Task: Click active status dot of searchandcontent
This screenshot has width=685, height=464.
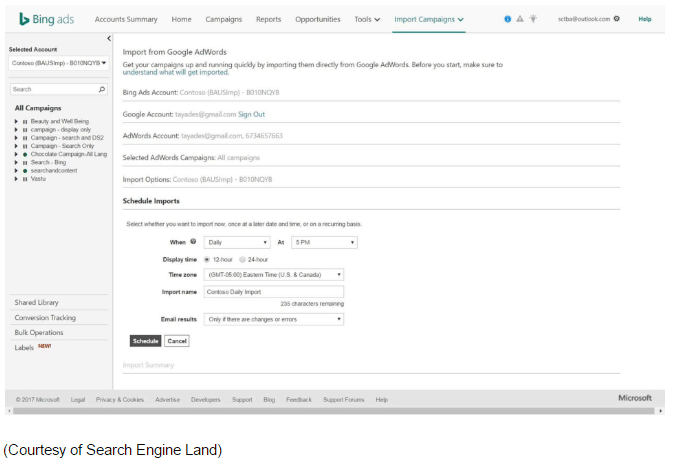Action: (x=25, y=171)
